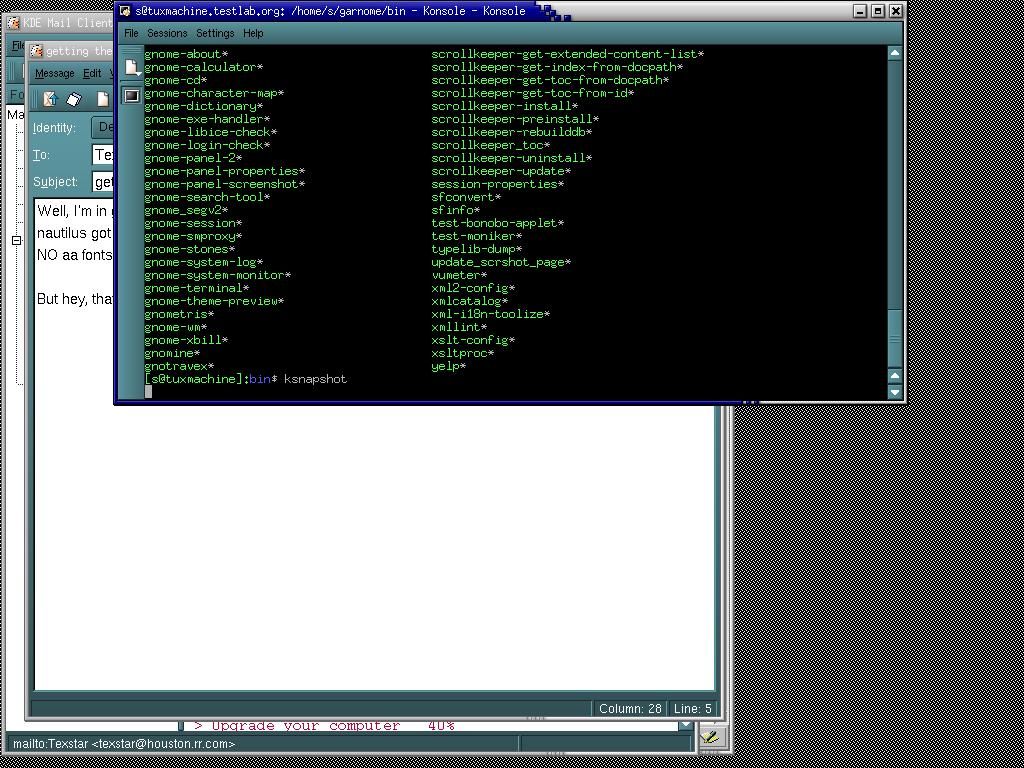1024x768 pixels.
Task: Click 'xmllint*' in the terminal listing
Action: (459, 327)
